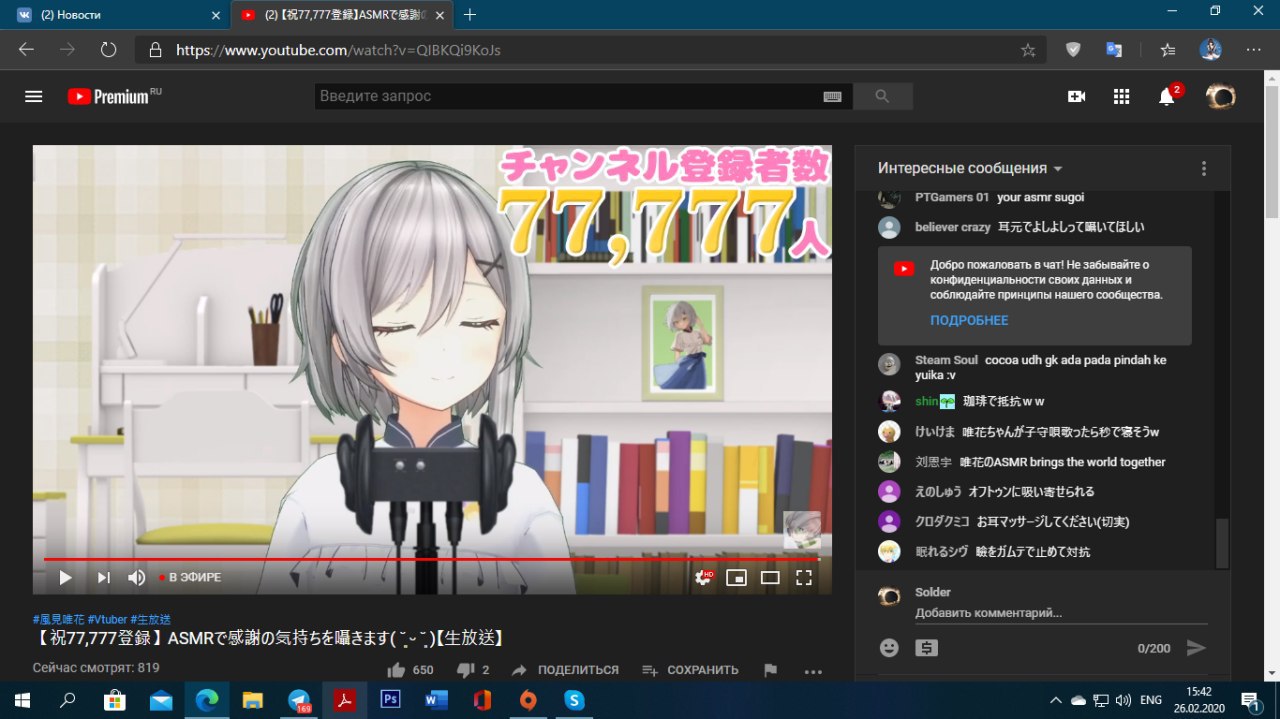Add page to favorites star
Screen dimensions: 1280x719
1027,50
